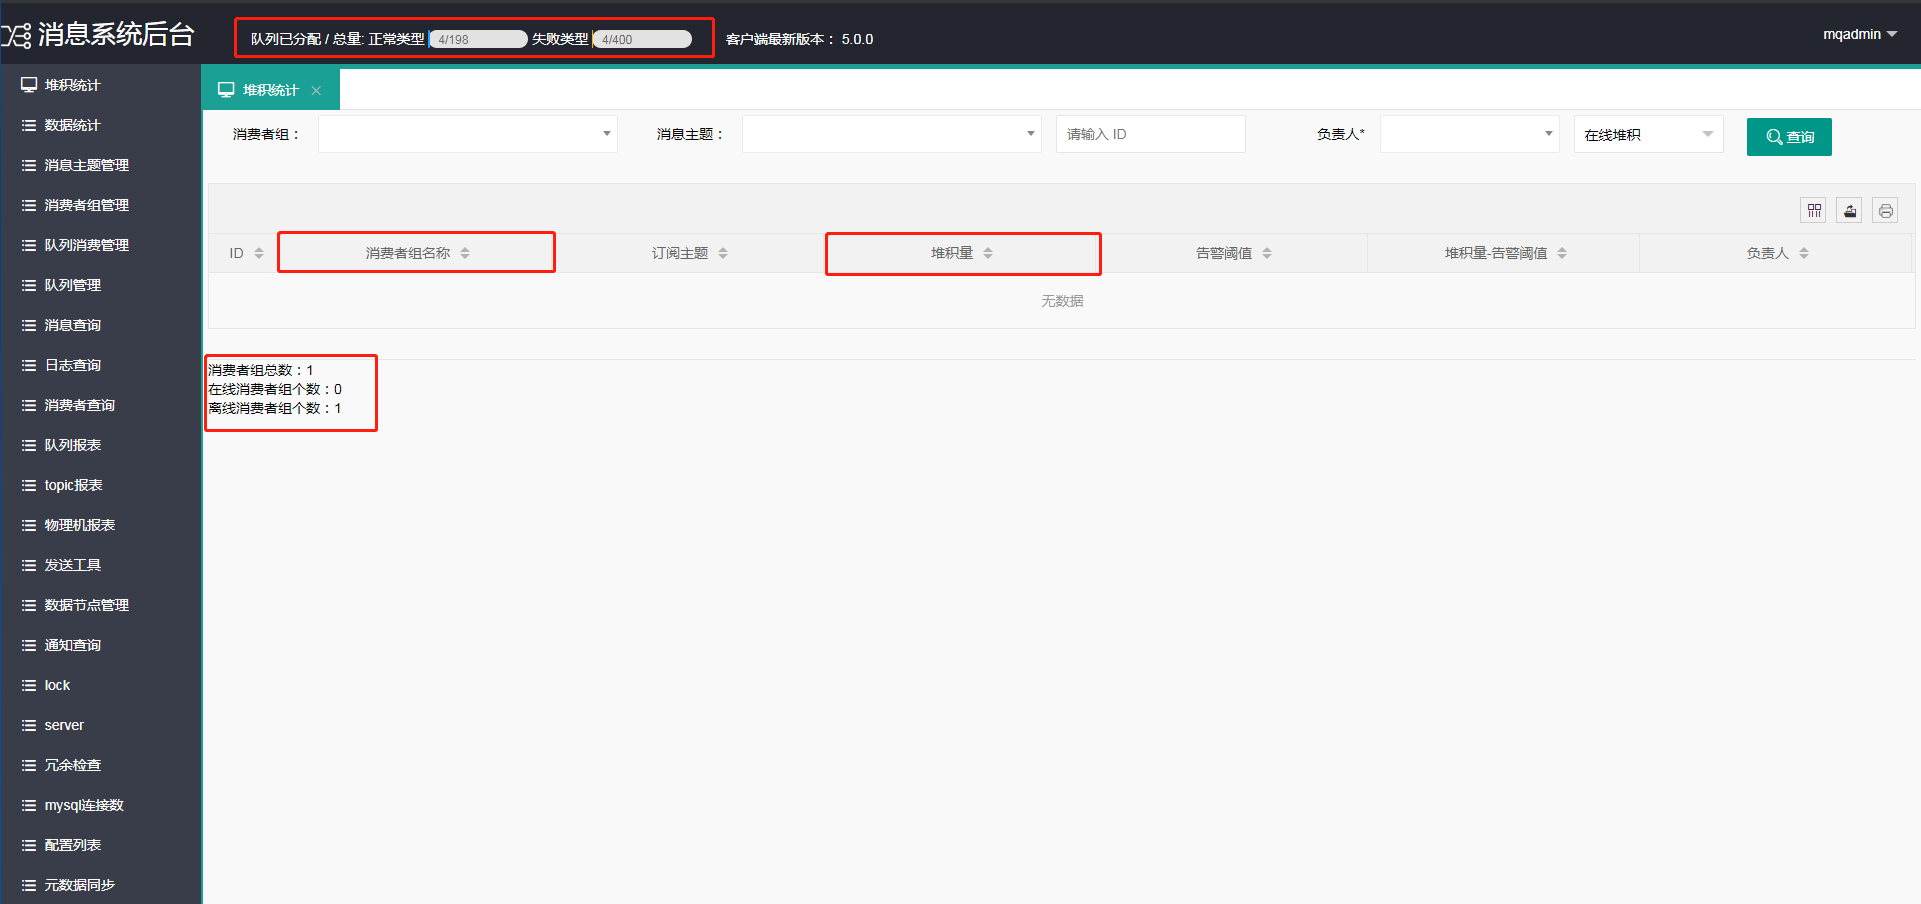Go to 消息查询 menu entry

pyautogui.click(x=100, y=325)
